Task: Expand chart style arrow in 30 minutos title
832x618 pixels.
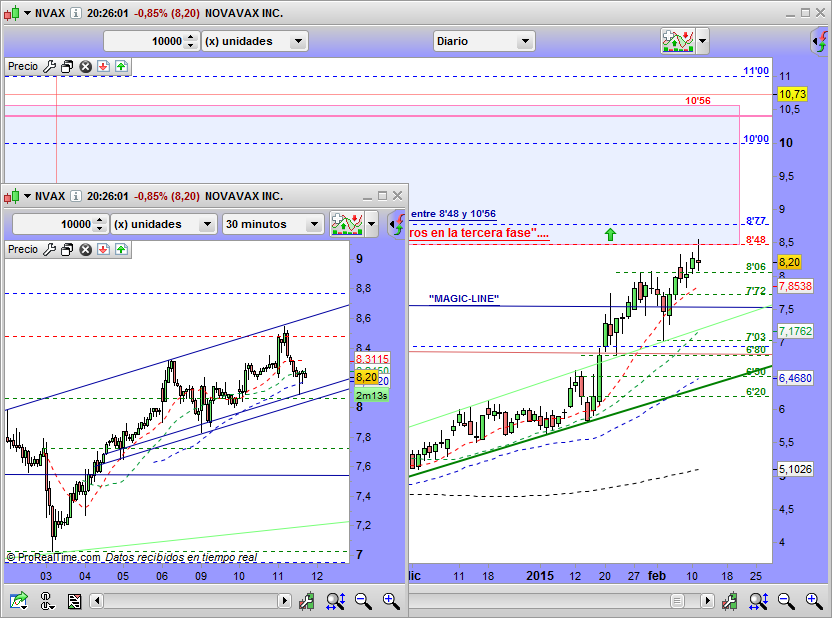Action: [x=27, y=196]
